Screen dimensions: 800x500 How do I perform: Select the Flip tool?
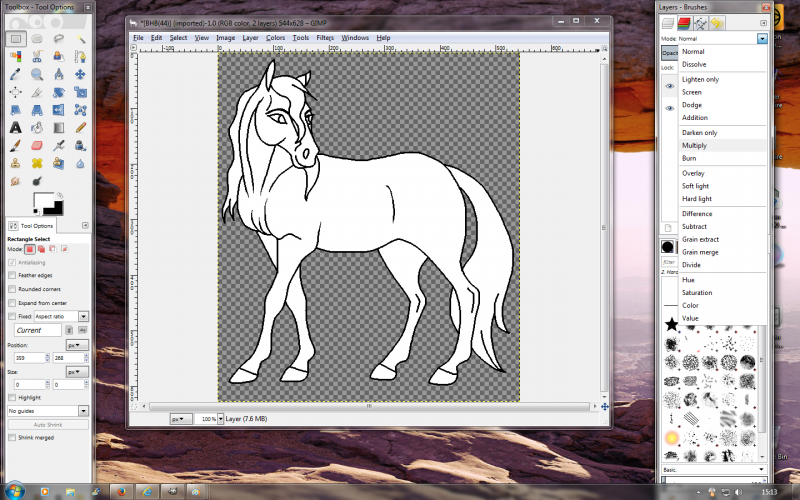click(59, 110)
